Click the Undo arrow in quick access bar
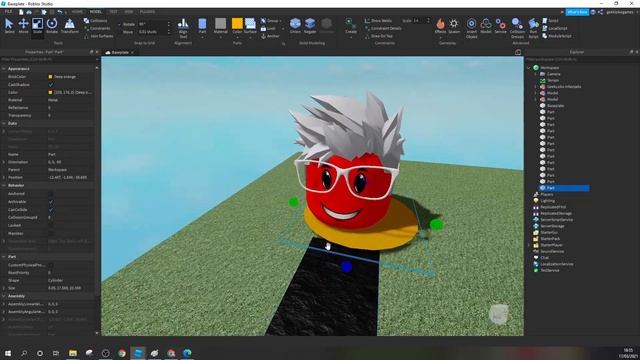This screenshot has height=360, width=640. pyautogui.click(x=60, y=12)
